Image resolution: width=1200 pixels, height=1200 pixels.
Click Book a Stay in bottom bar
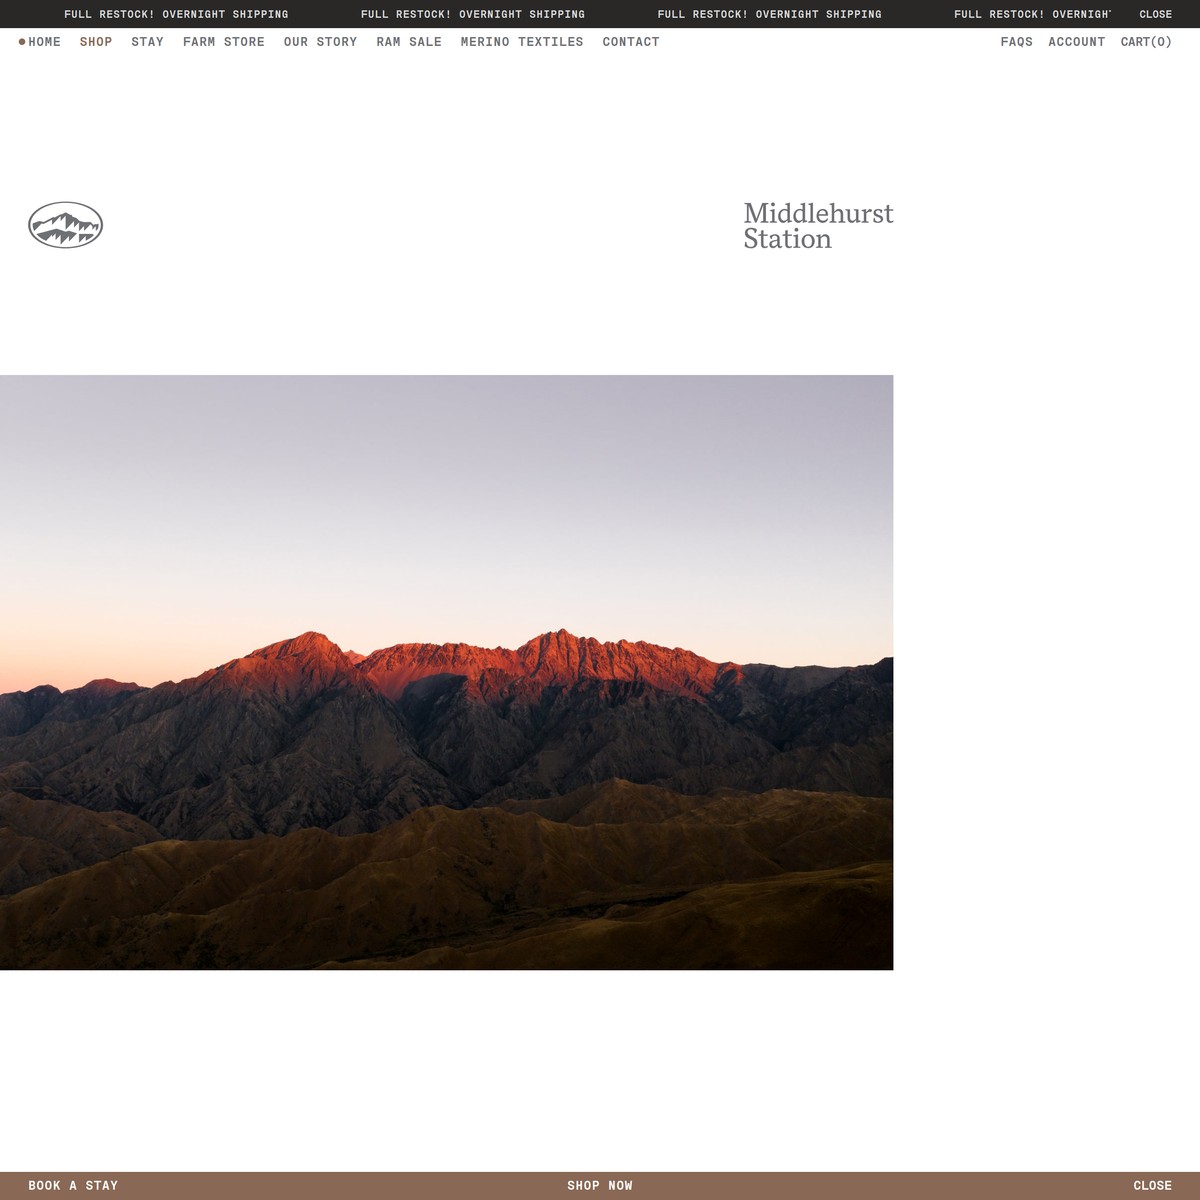tap(73, 1186)
